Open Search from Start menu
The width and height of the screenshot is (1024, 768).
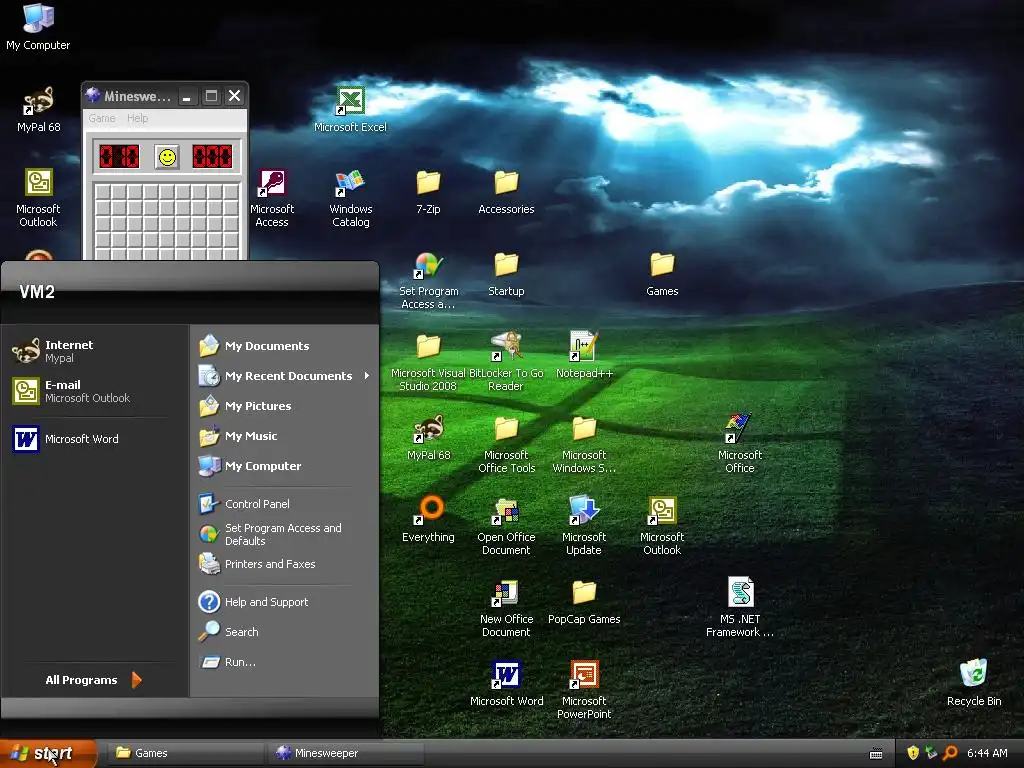coord(285,632)
